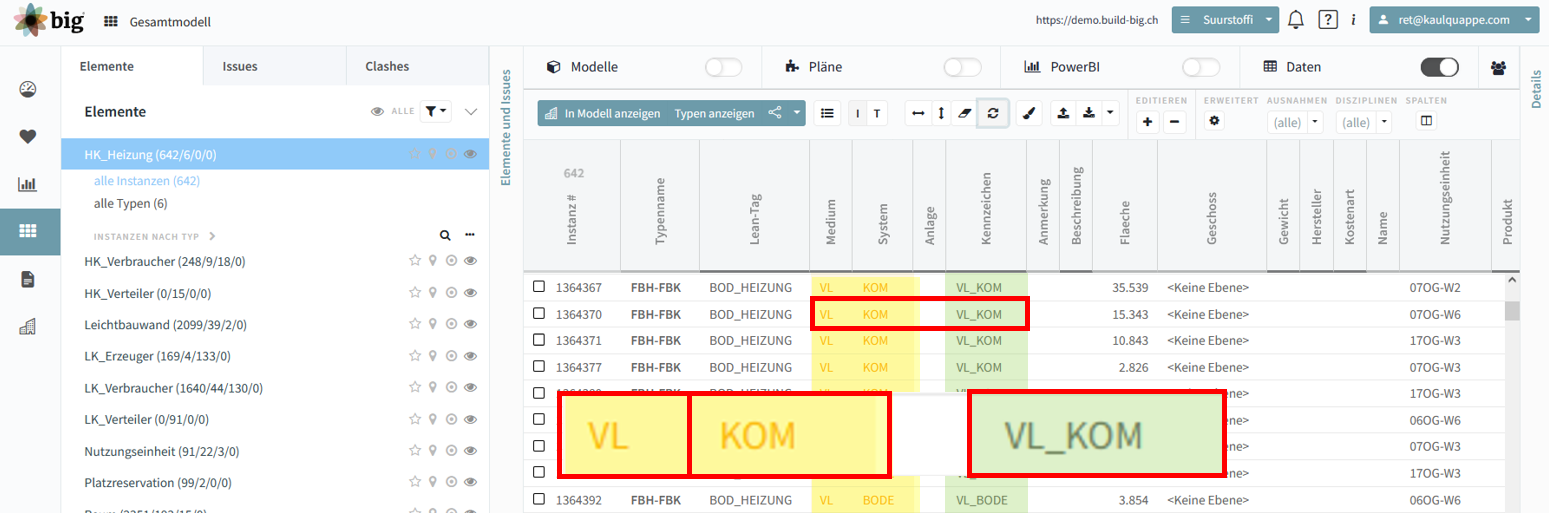Click the search magnifier above the type list
The image size is (1549, 513).
pos(445,236)
